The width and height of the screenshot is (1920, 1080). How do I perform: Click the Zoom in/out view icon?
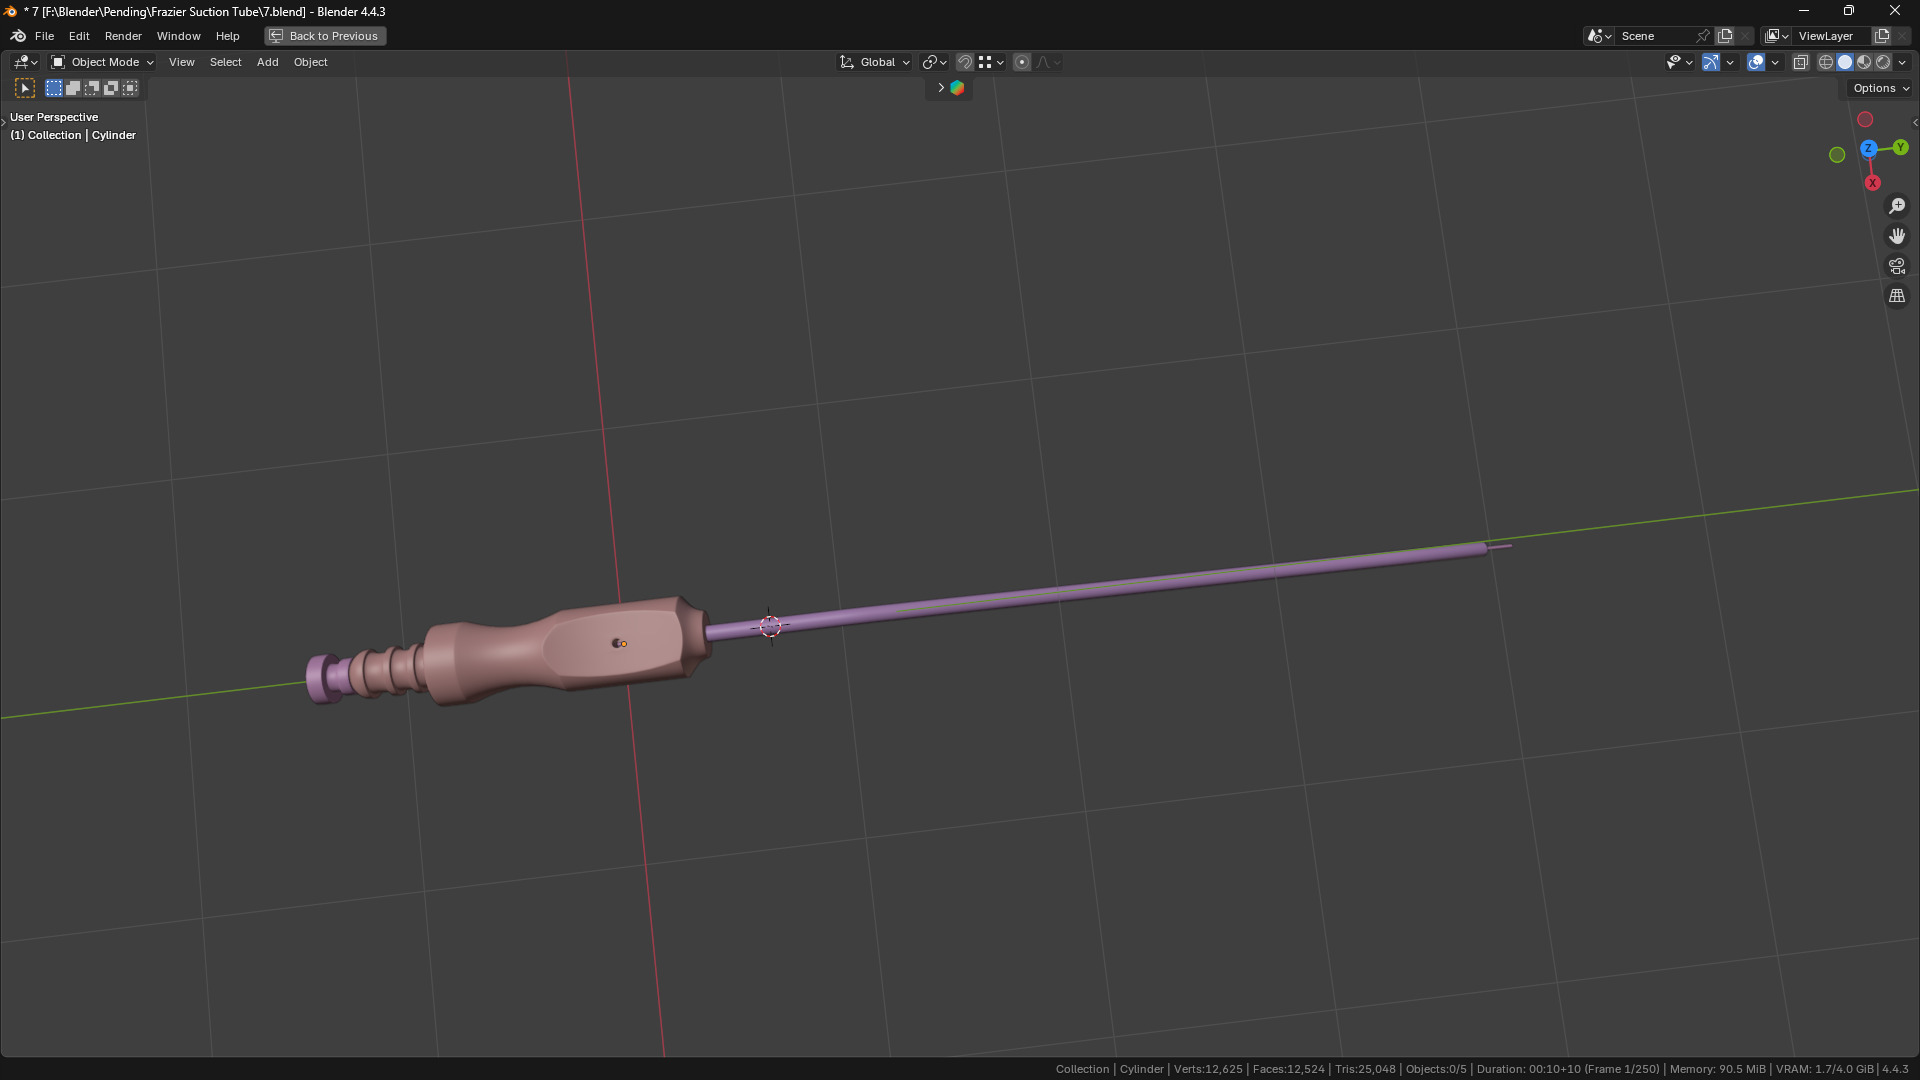click(x=1897, y=206)
